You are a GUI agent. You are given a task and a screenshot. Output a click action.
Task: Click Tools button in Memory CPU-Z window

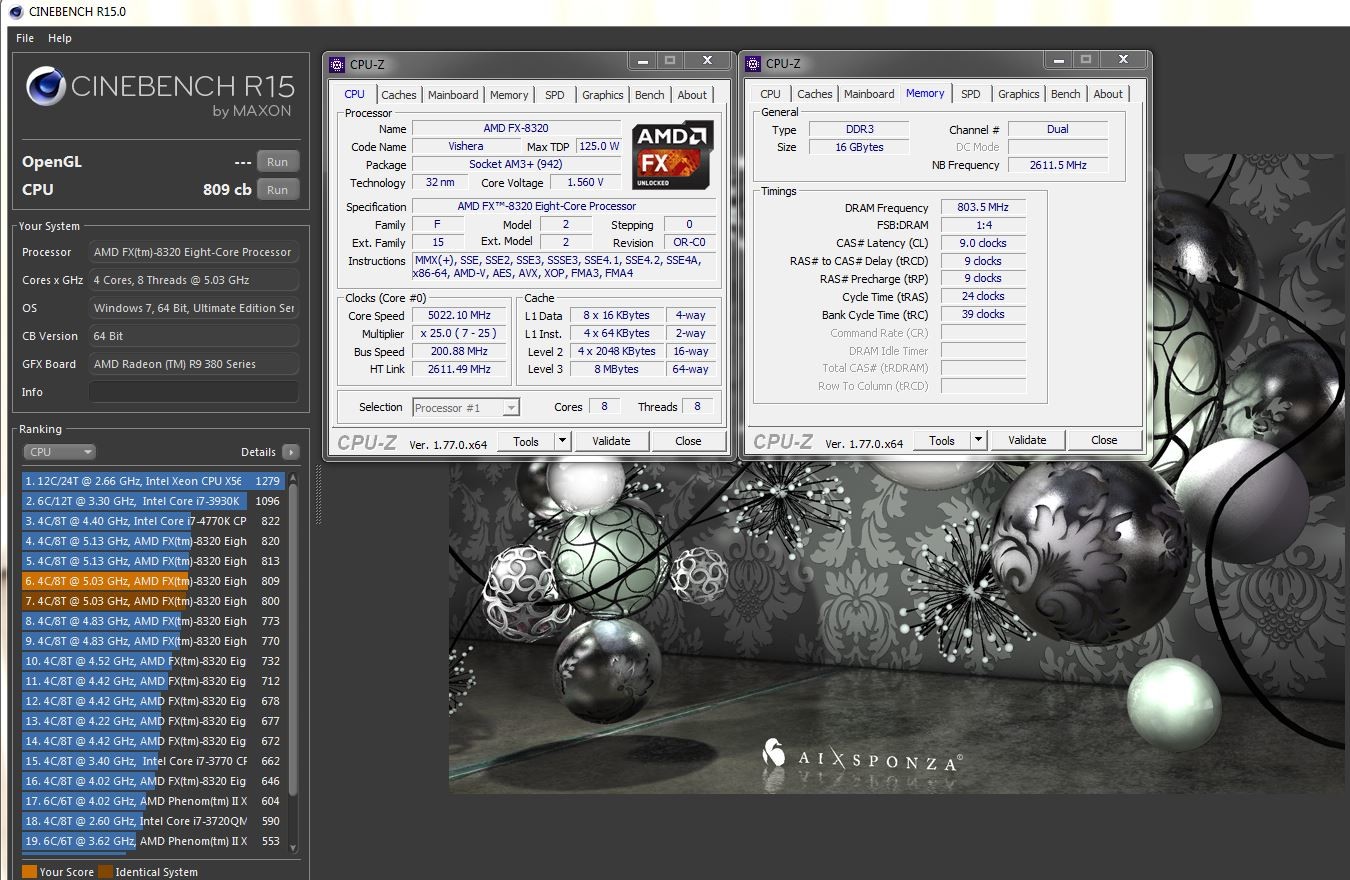[941, 440]
